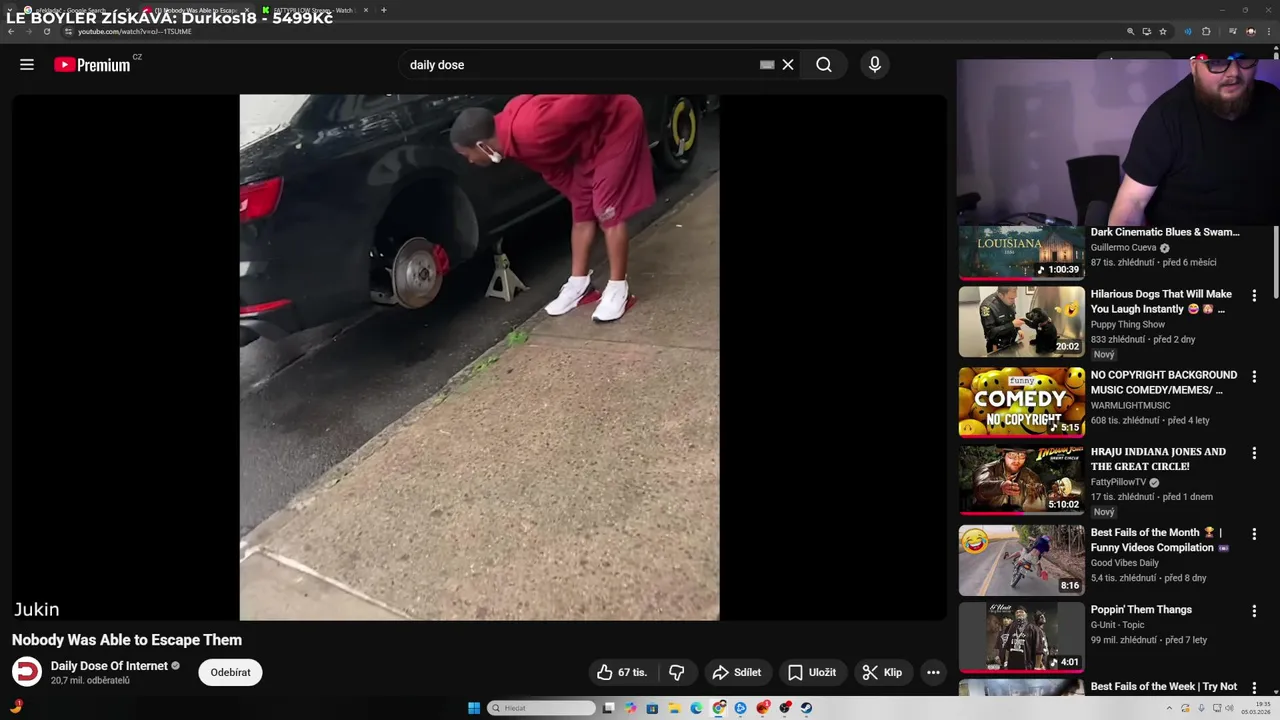
Task: Open the on-screen keyboard icon in search box
Action: pos(767,65)
